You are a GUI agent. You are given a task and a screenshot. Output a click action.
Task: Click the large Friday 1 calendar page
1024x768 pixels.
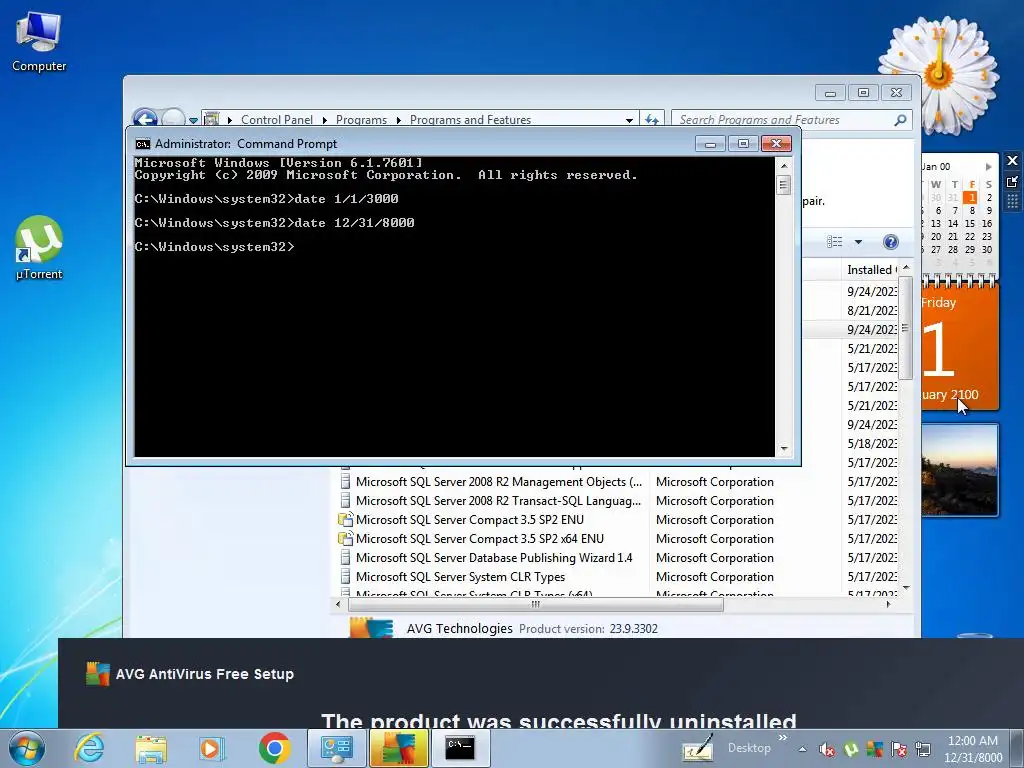[x=959, y=346]
